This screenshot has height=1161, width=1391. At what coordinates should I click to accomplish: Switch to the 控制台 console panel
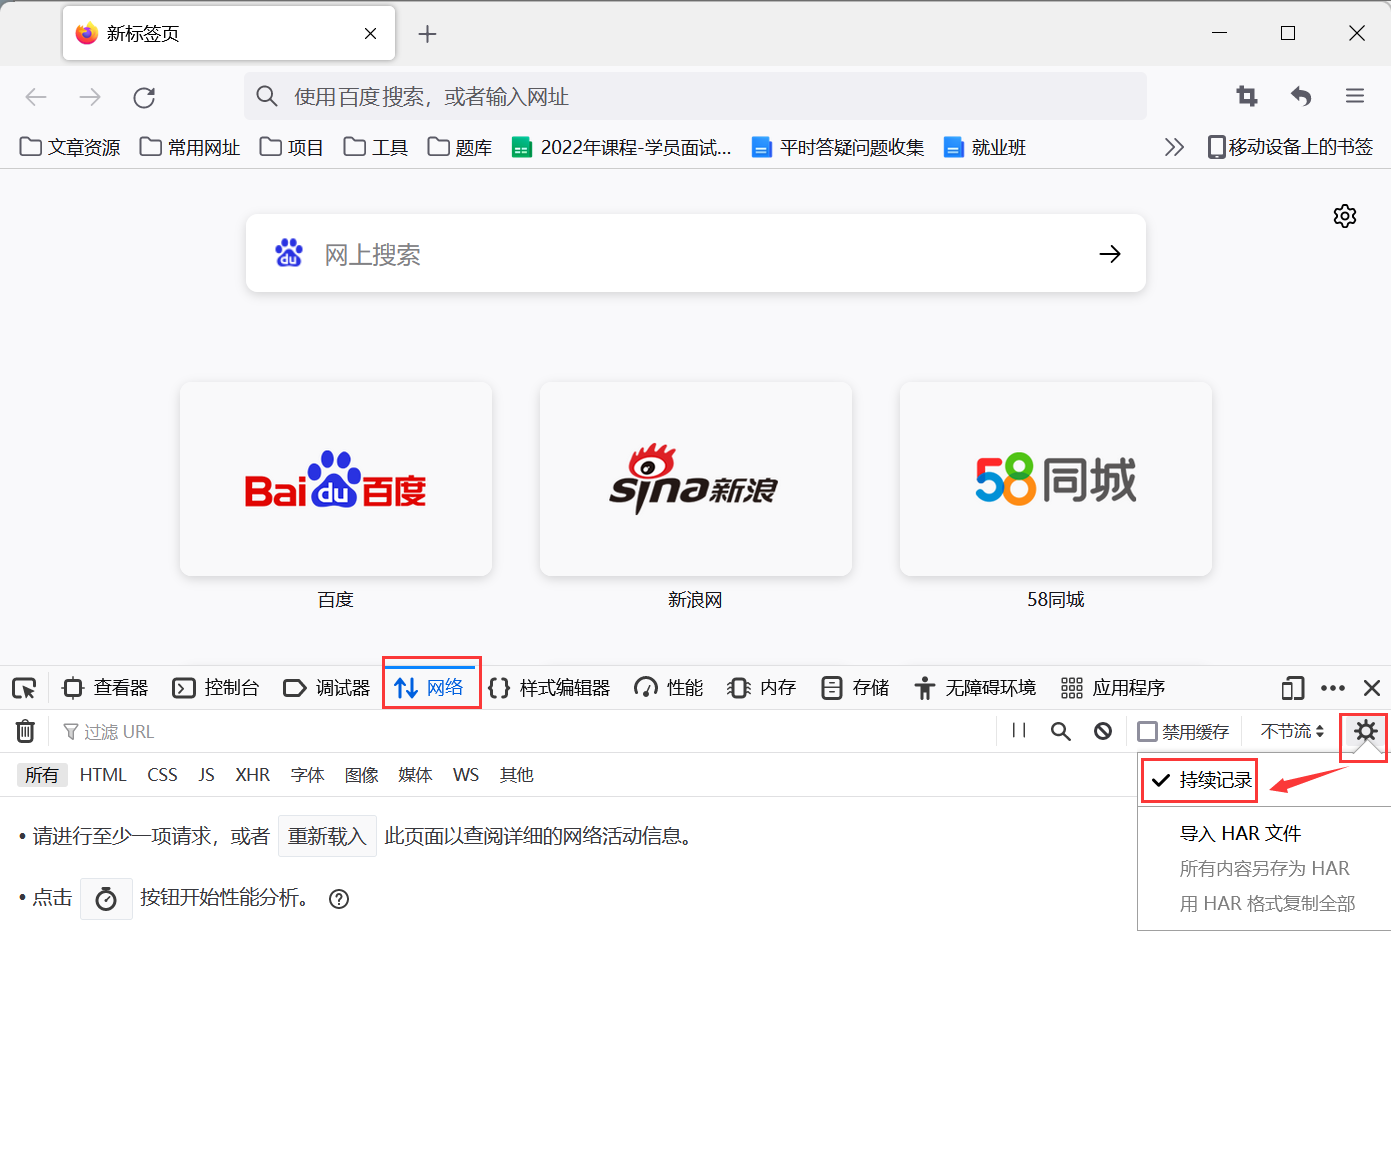pos(216,687)
